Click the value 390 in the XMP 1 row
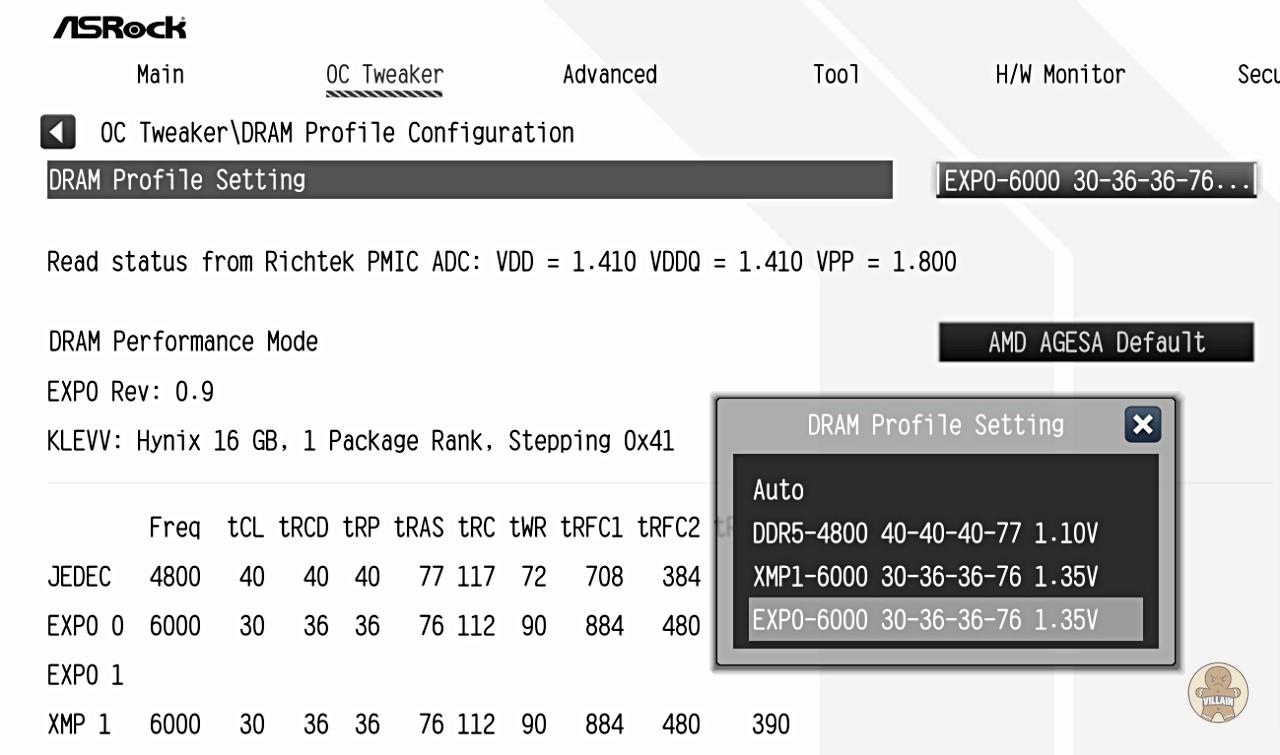 [770, 724]
